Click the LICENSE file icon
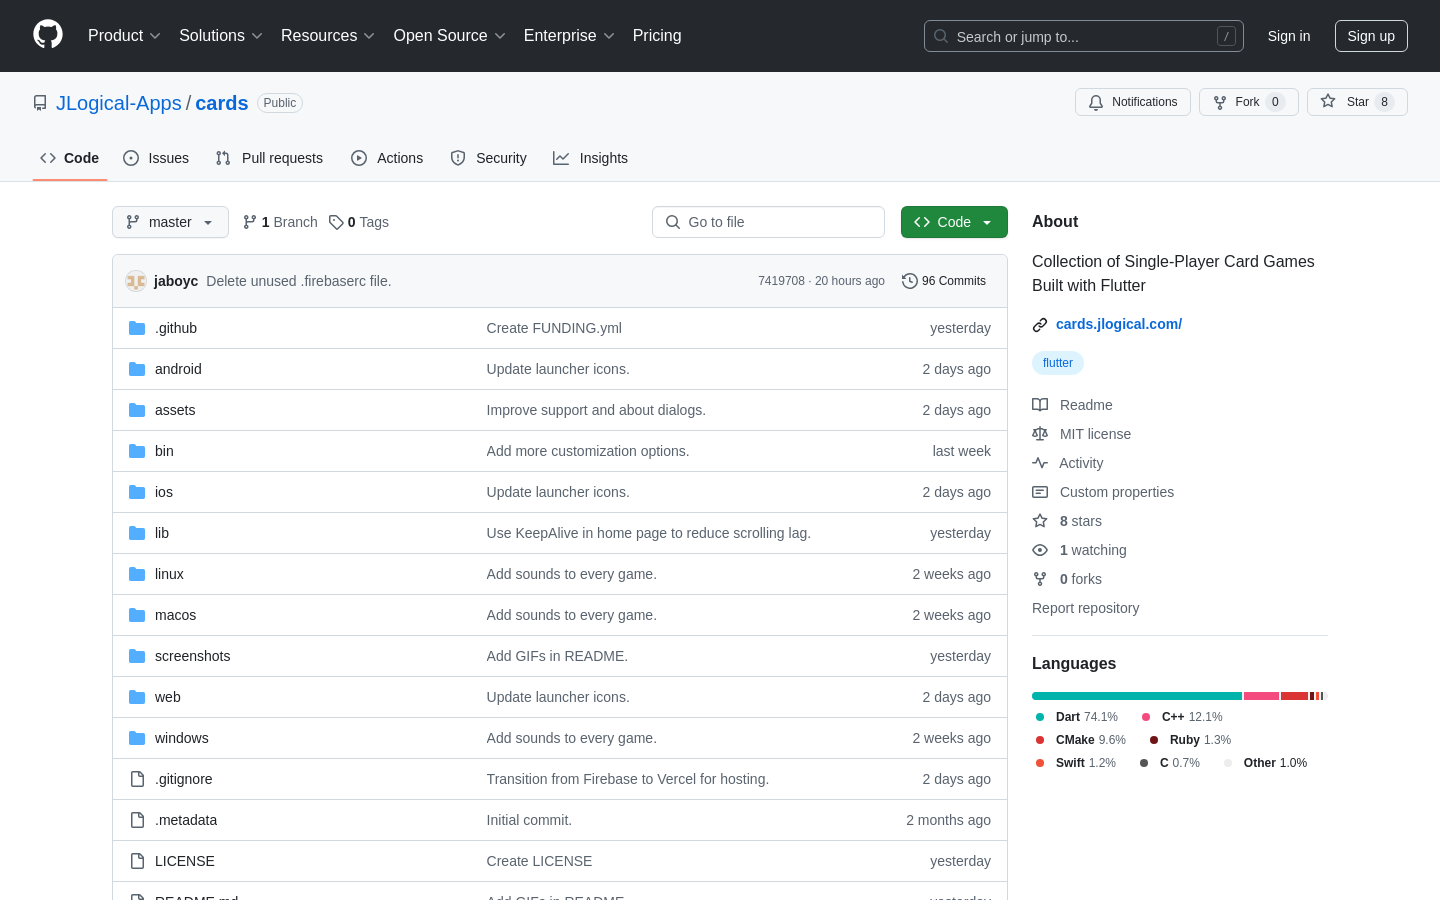The image size is (1440, 900). [137, 861]
